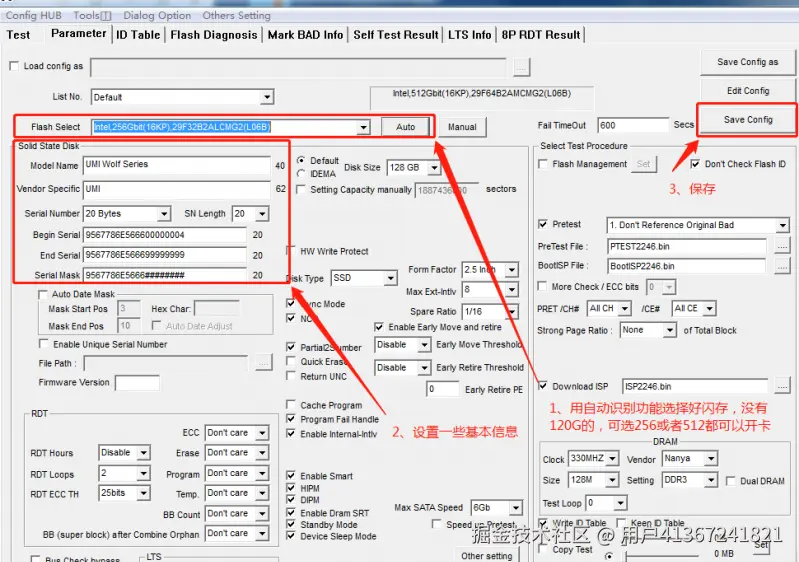Browse for Download ISP file

click(782, 387)
